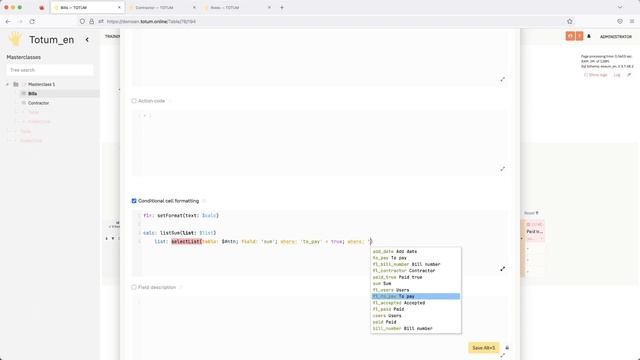Click the second orange header button
Image resolution: width=640 pixels, height=360 pixels.
click(579, 36)
